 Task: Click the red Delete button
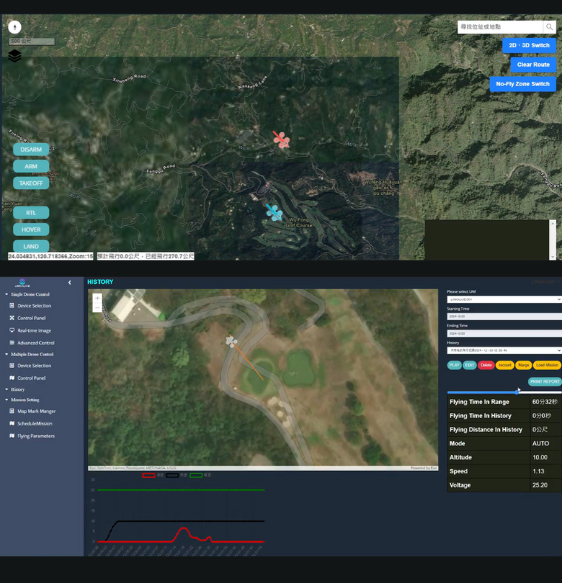486,365
